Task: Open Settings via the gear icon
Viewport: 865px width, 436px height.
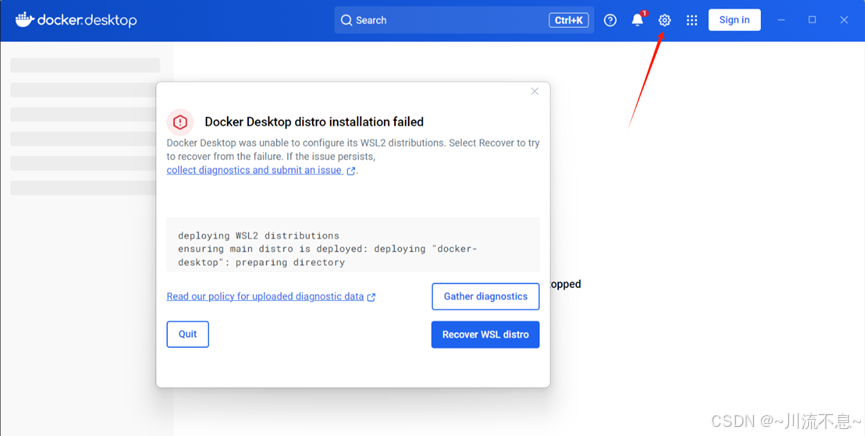Action: point(664,20)
